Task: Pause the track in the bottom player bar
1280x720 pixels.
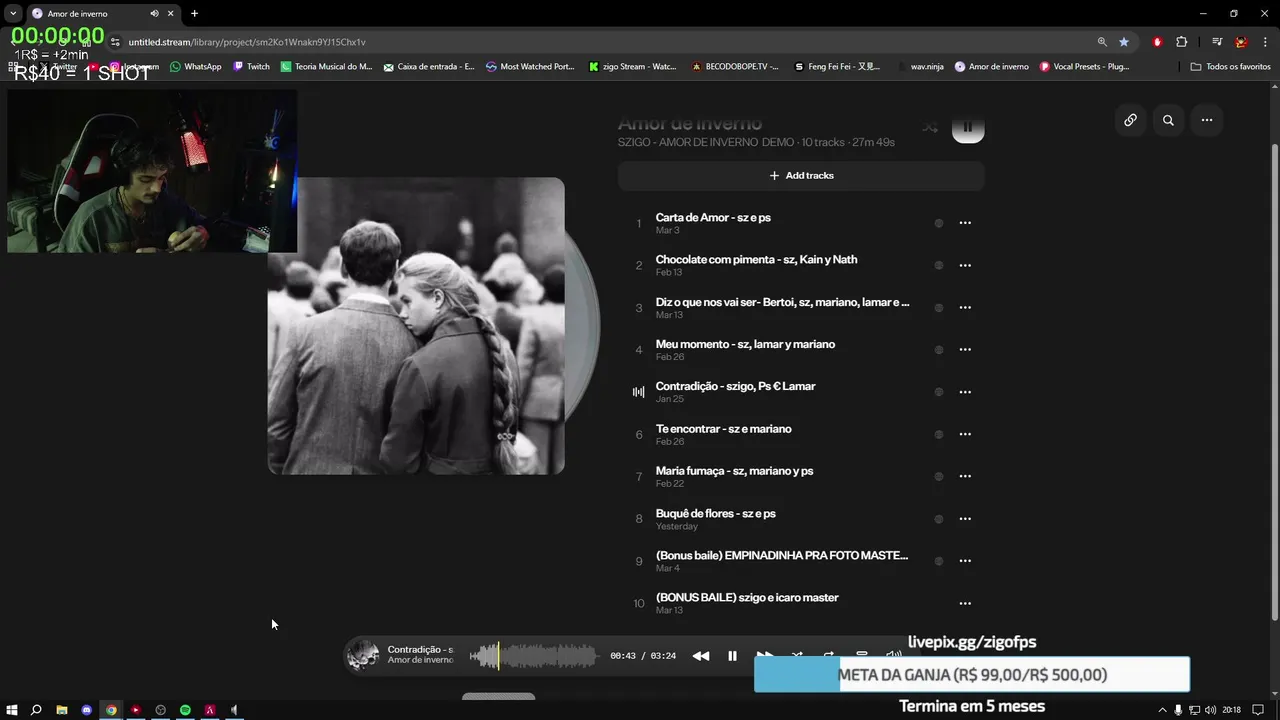Action: click(x=732, y=656)
